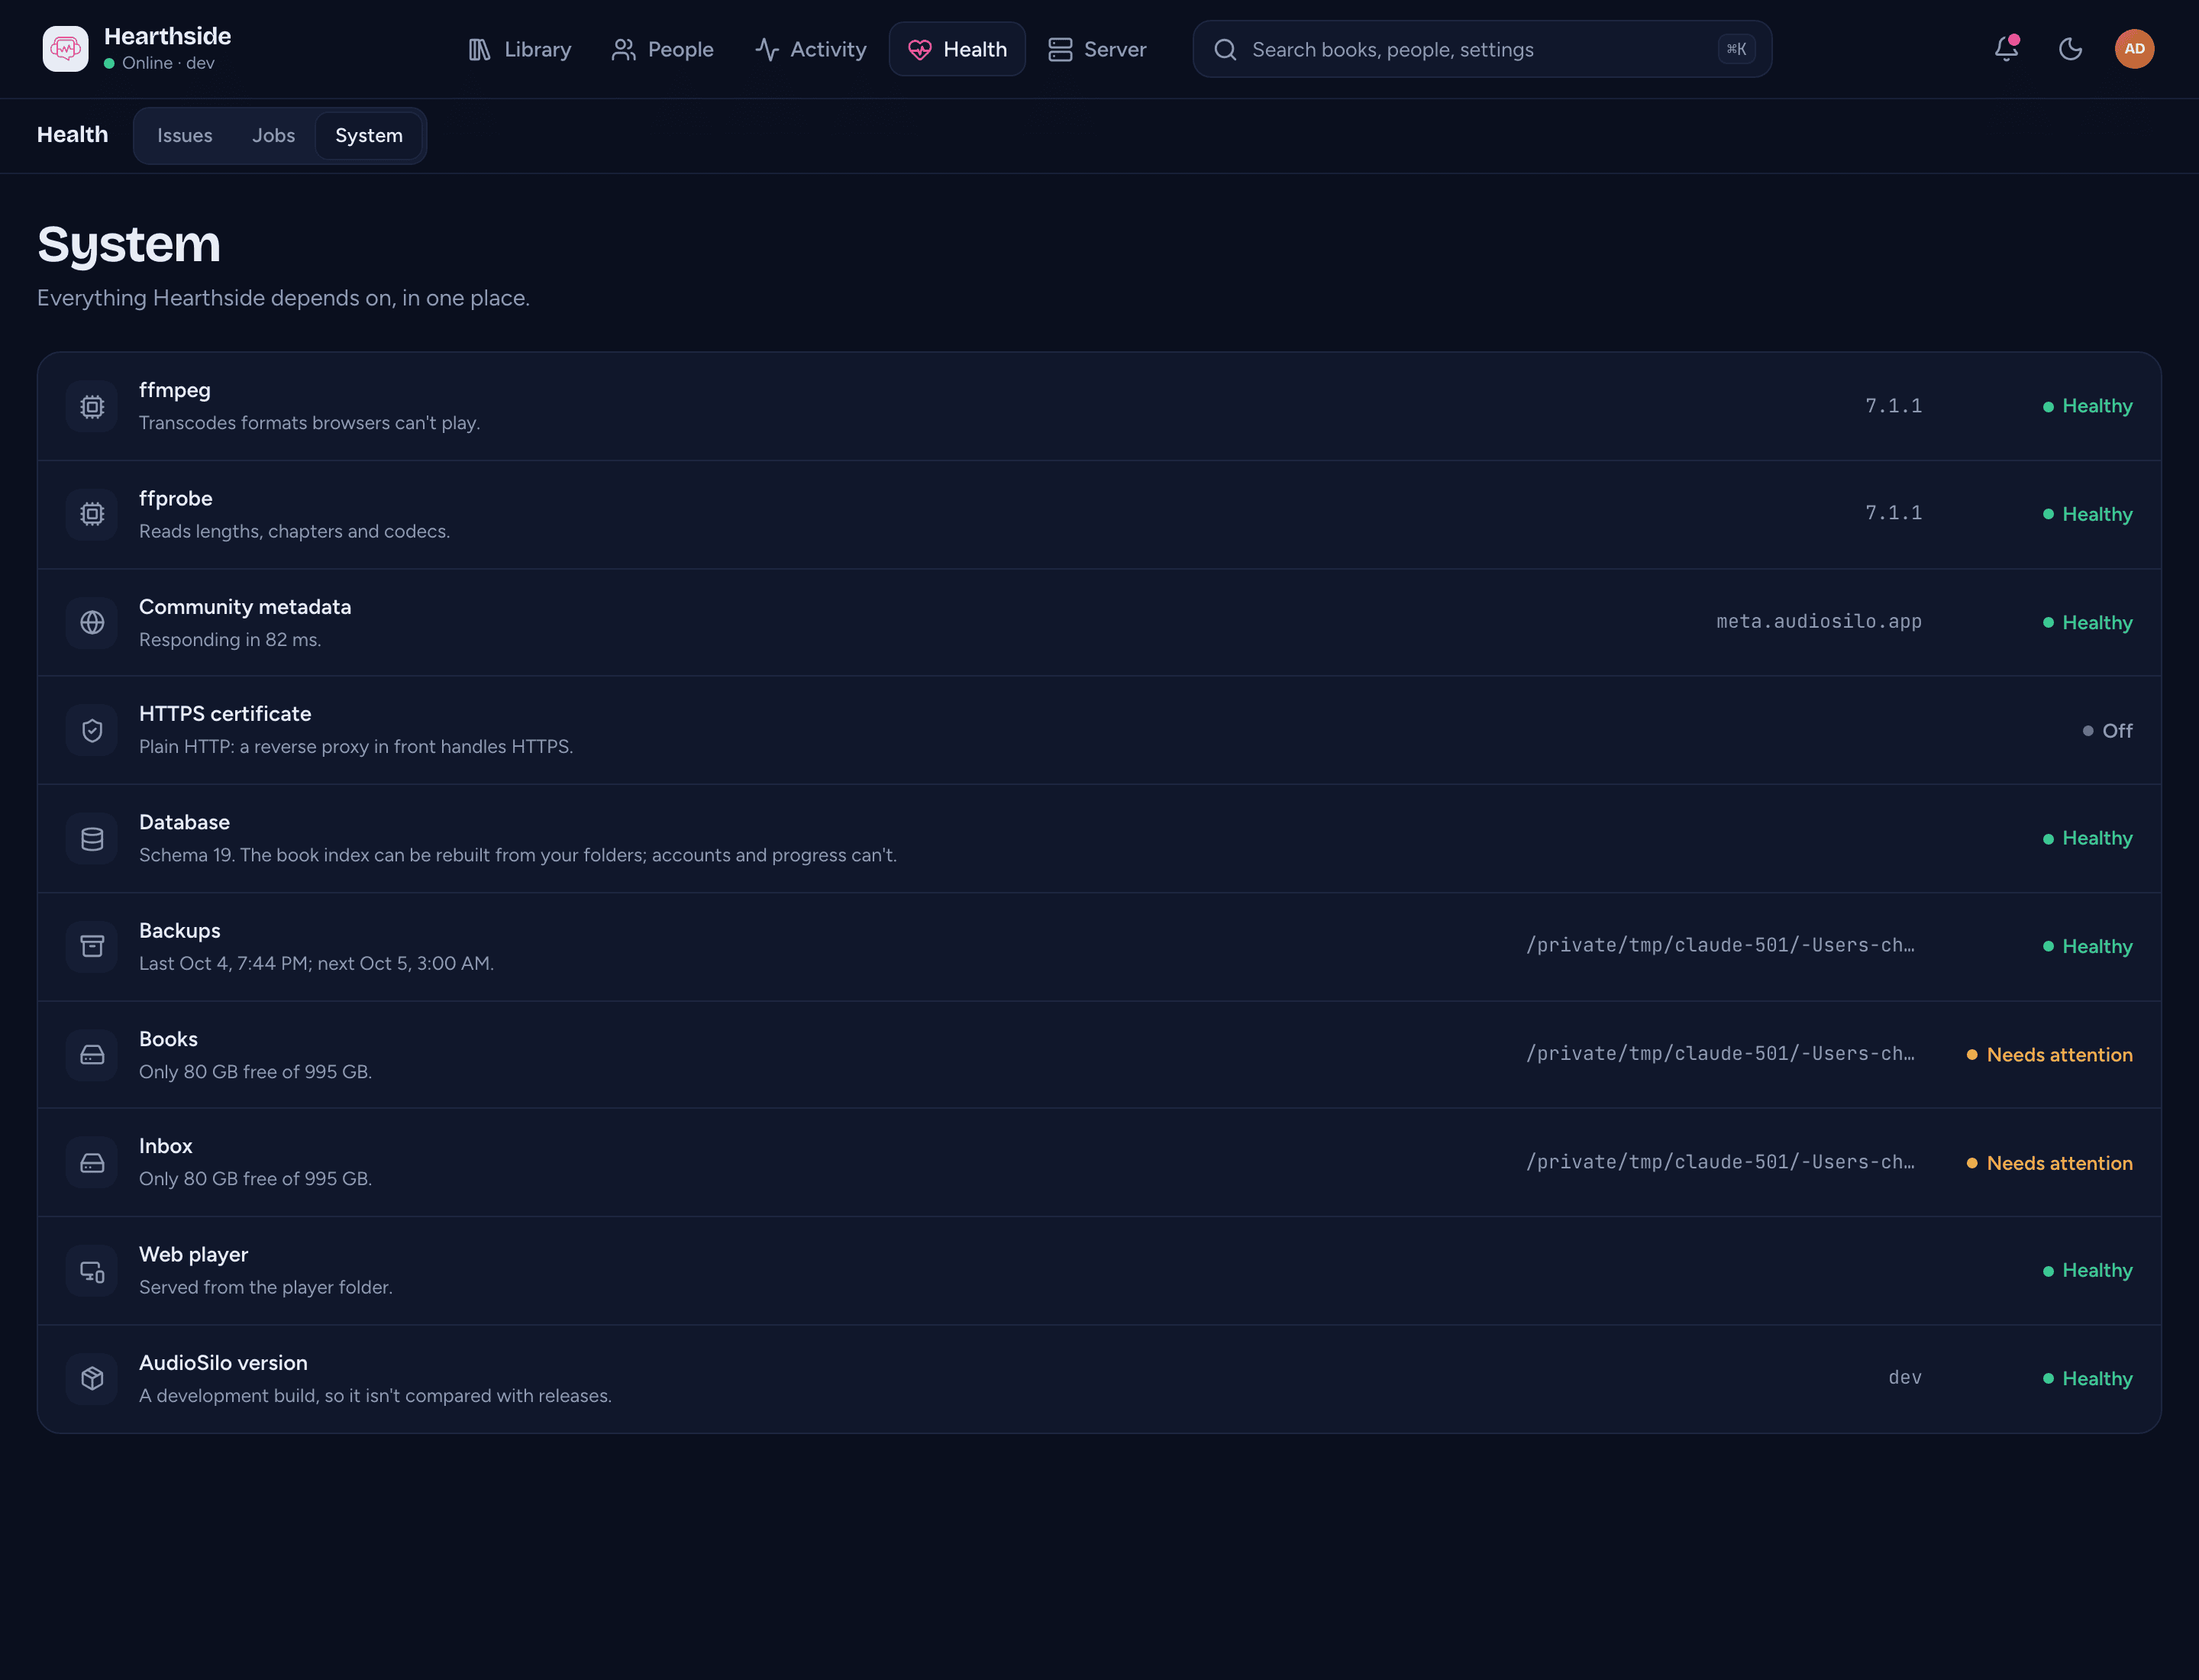Image resolution: width=2199 pixels, height=1680 pixels.
Task: Click the Web player "Healthy" status
Action: (x=2087, y=1270)
